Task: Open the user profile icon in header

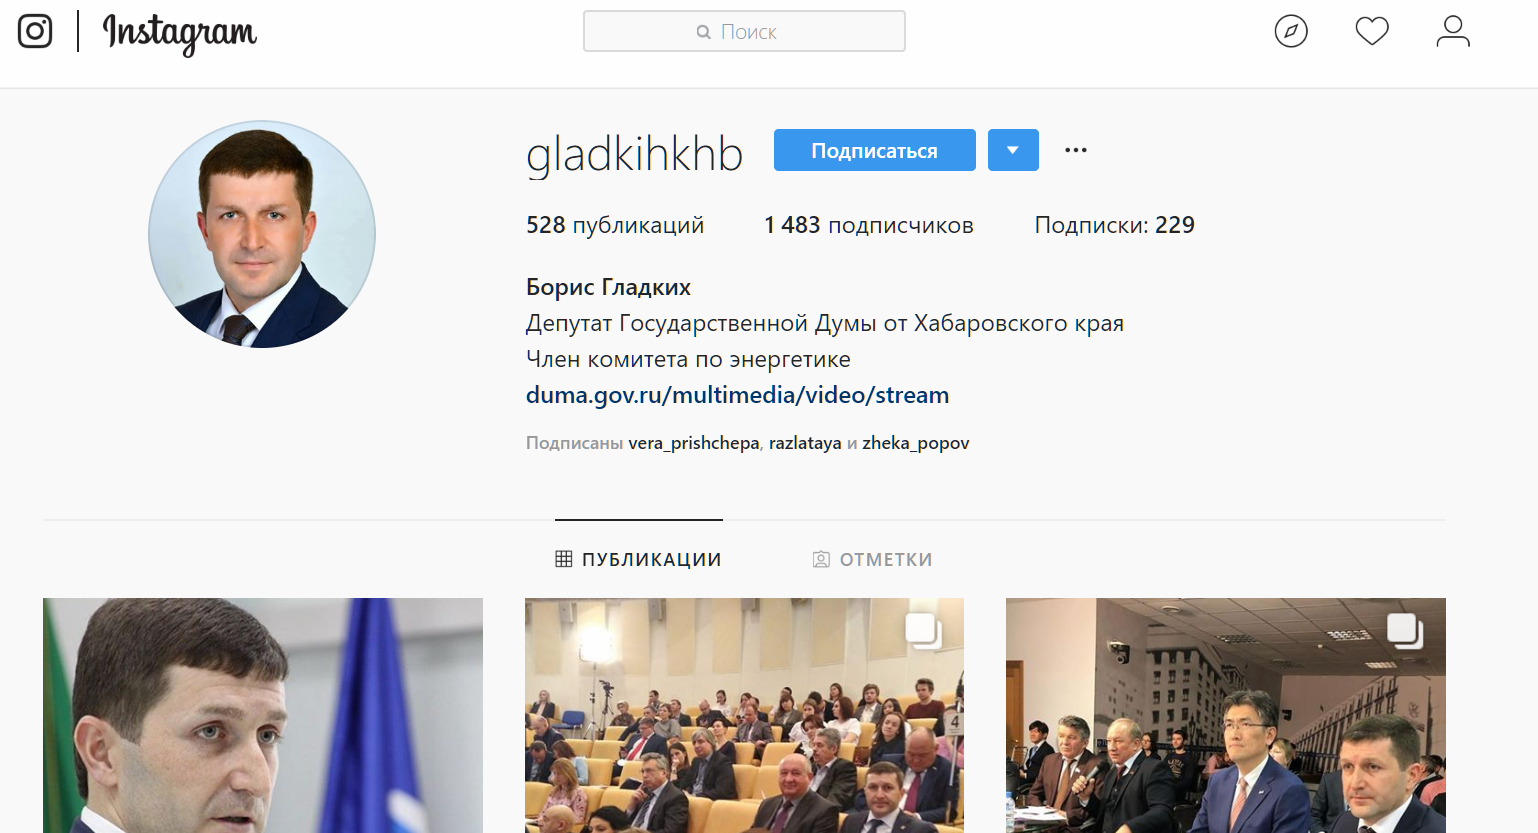Action: click(1453, 31)
